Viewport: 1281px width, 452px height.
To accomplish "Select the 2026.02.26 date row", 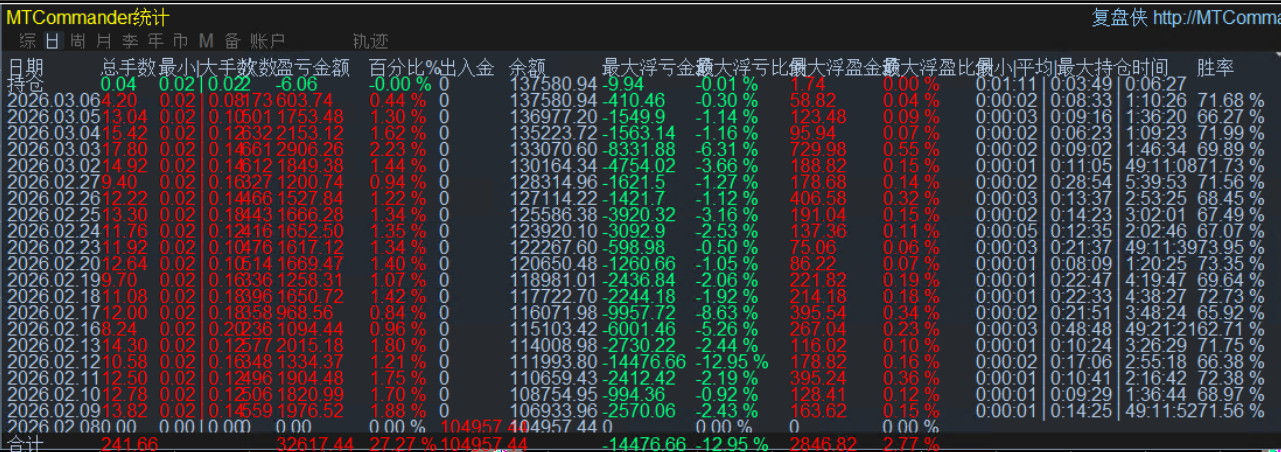I will 54,197.
